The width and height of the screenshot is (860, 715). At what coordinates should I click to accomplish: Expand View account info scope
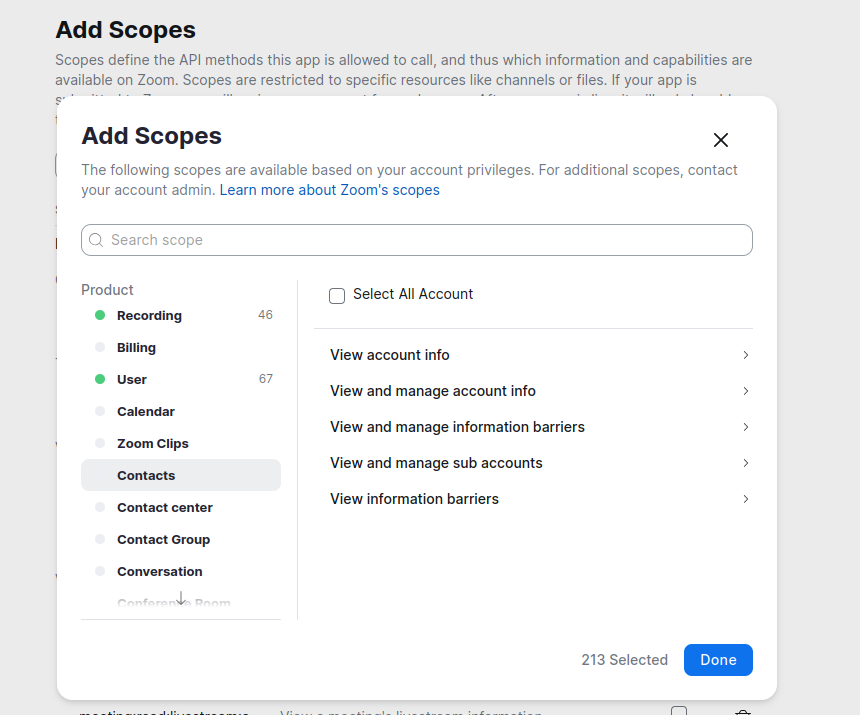click(540, 355)
